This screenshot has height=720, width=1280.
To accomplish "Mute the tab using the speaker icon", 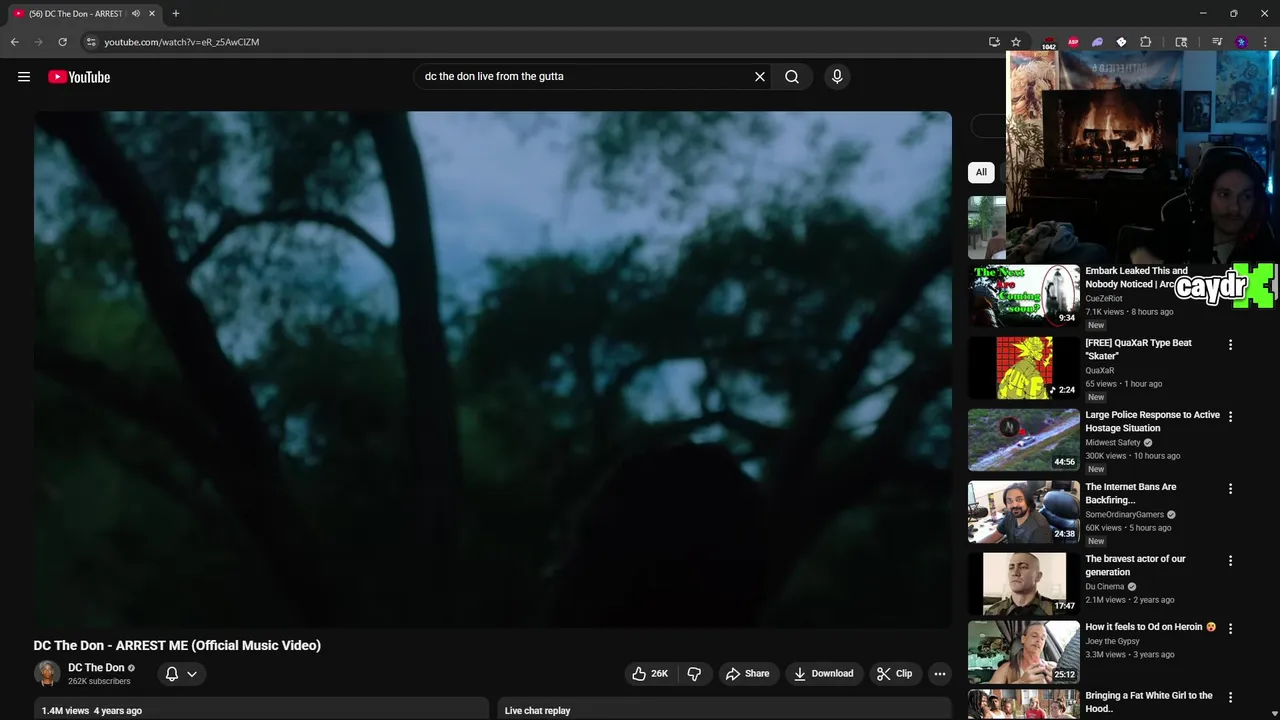I will [x=136, y=14].
